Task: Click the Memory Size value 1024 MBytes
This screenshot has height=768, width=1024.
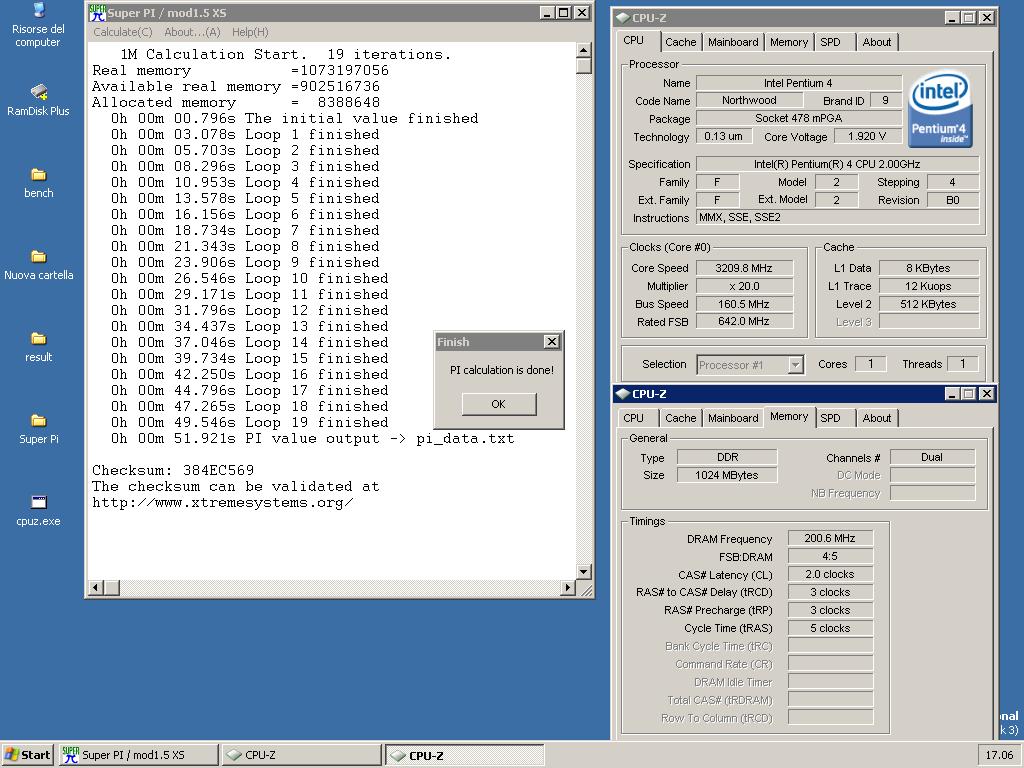Action: point(727,475)
